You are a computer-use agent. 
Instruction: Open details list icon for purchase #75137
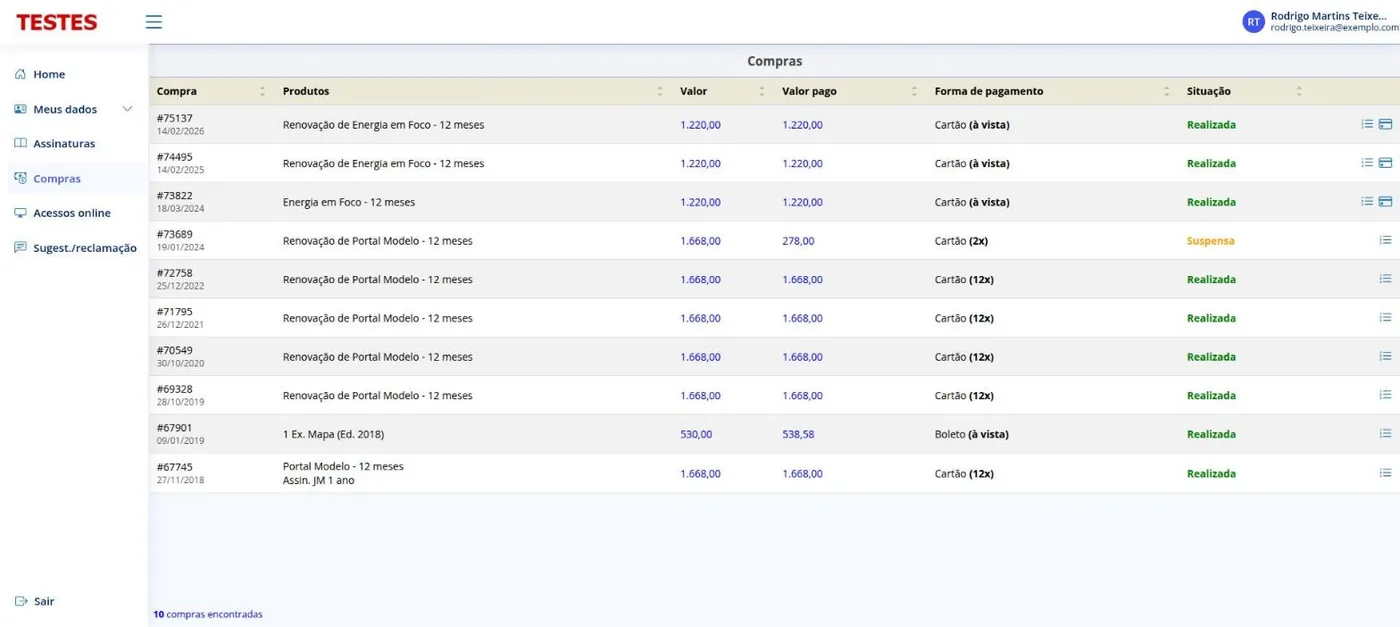tap(1367, 124)
